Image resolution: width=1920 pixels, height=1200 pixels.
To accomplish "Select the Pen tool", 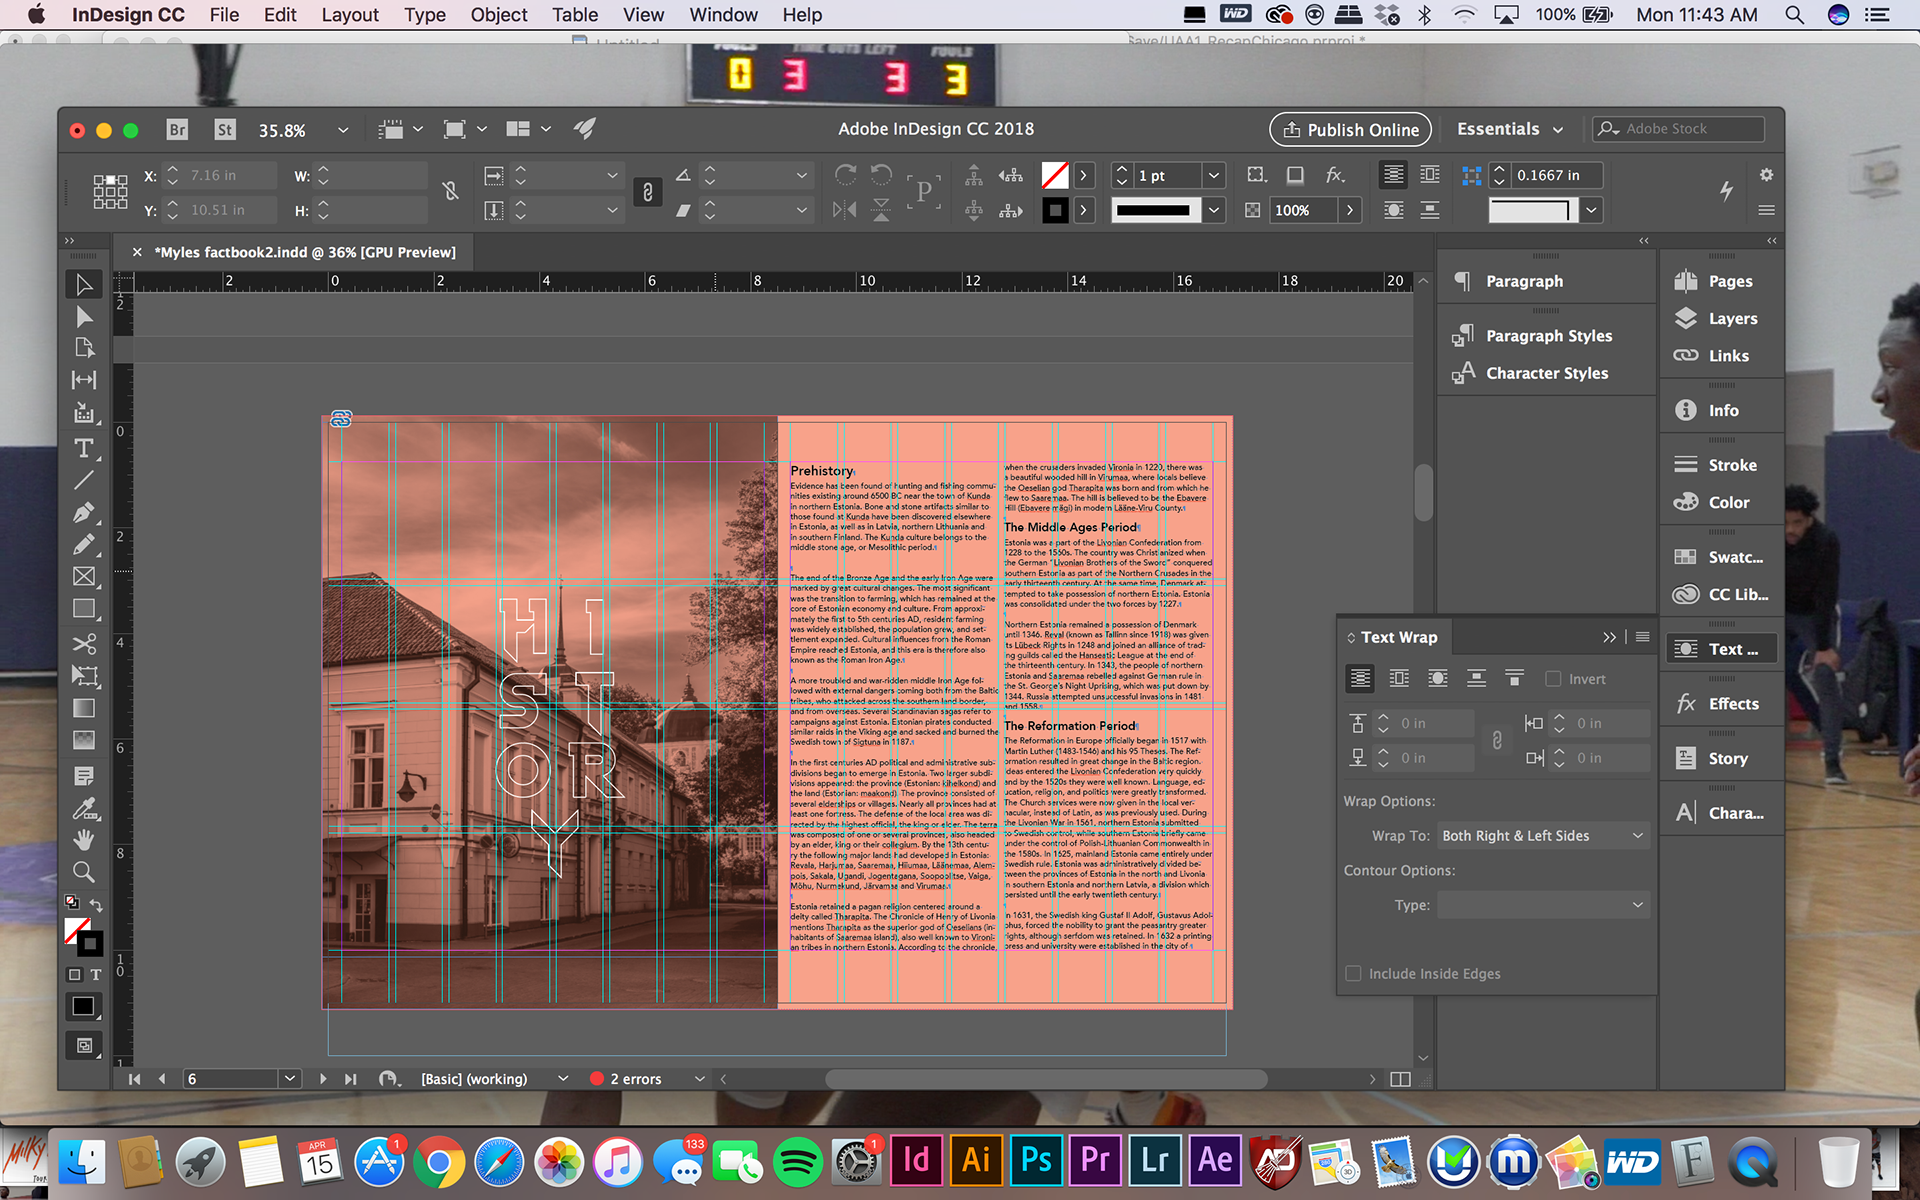I will click(84, 512).
